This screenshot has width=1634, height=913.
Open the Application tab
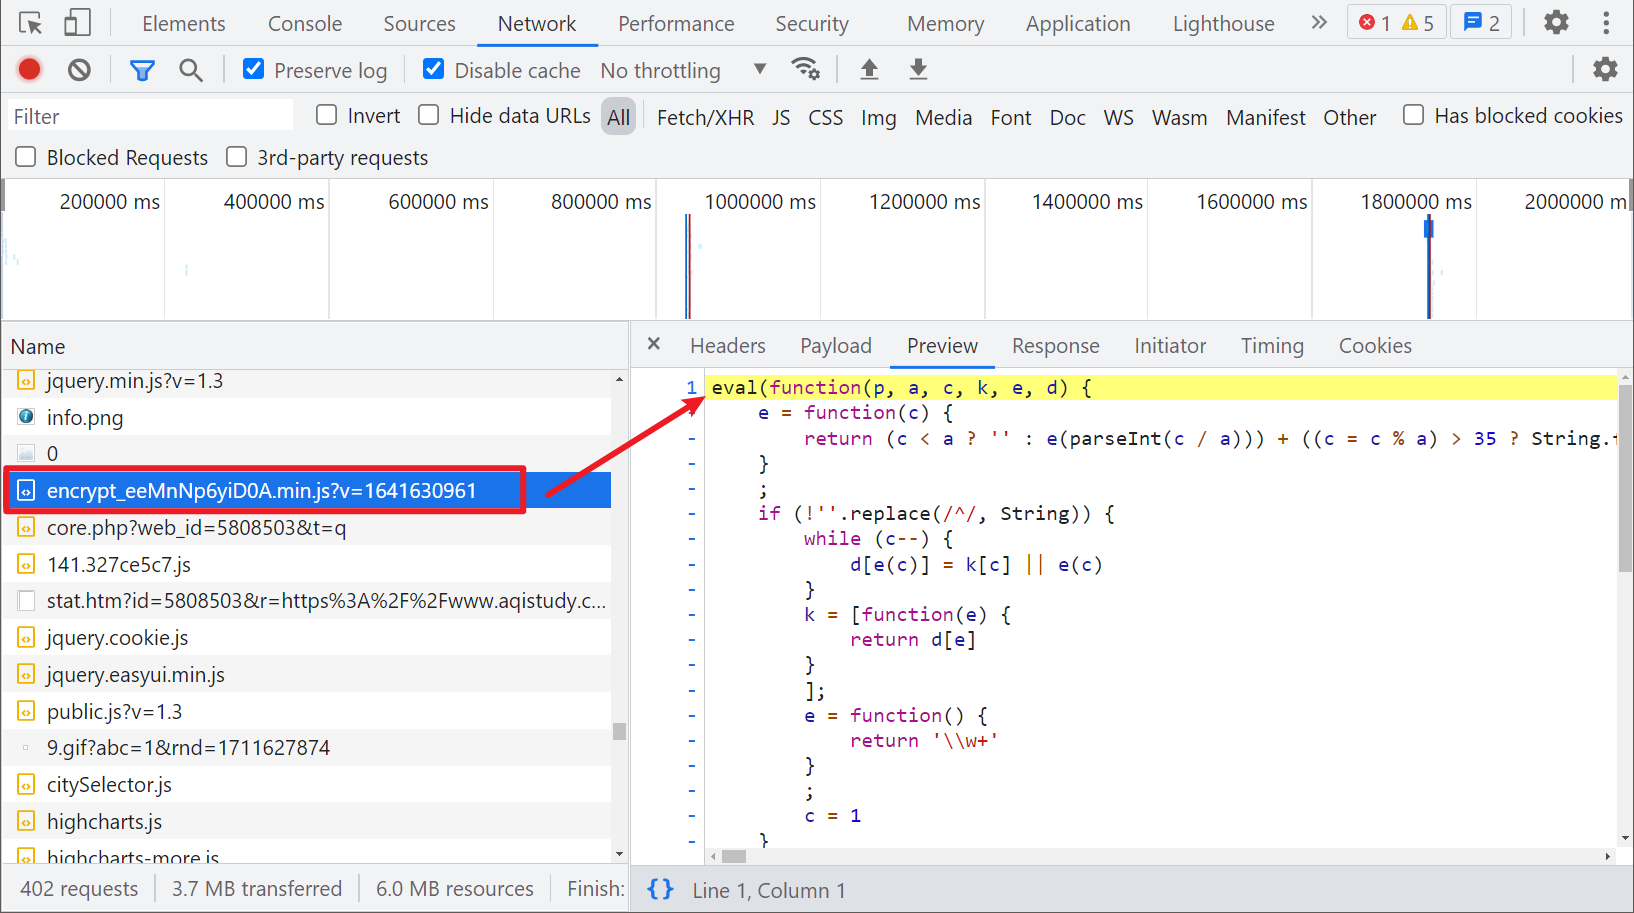pos(1078,23)
